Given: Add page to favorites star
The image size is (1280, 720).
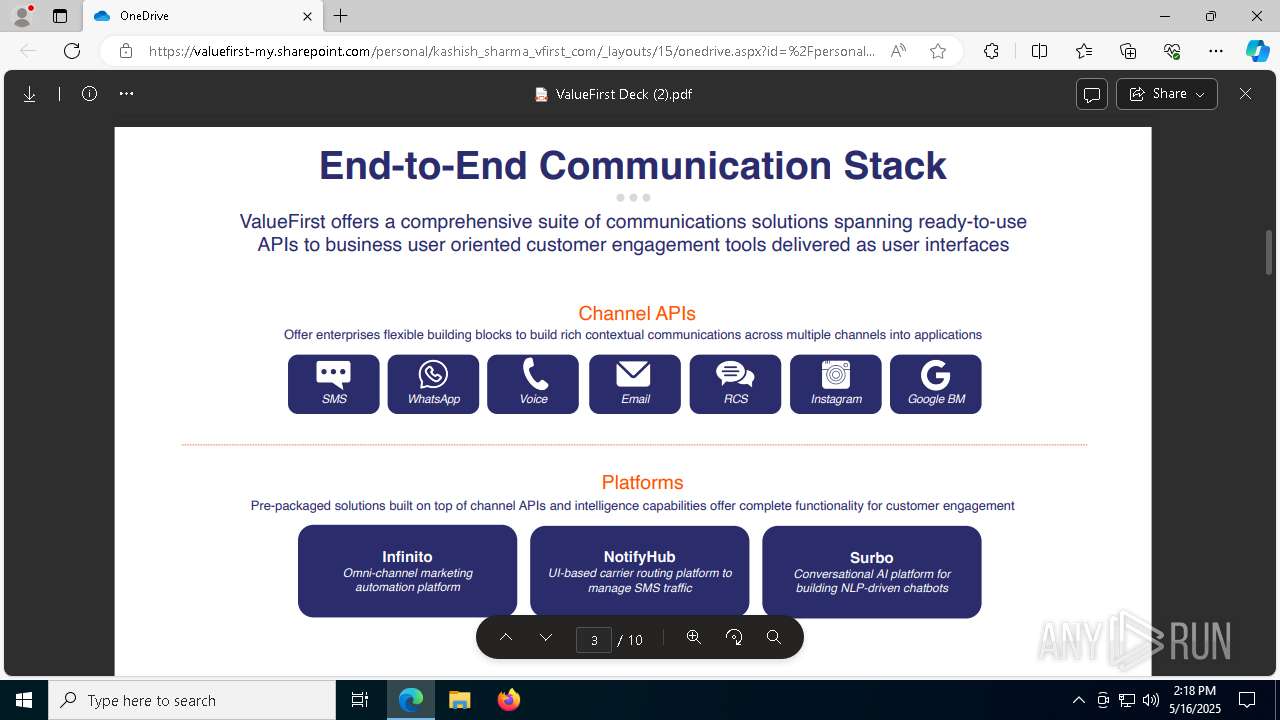Looking at the screenshot, I should pyautogui.click(x=938, y=51).
